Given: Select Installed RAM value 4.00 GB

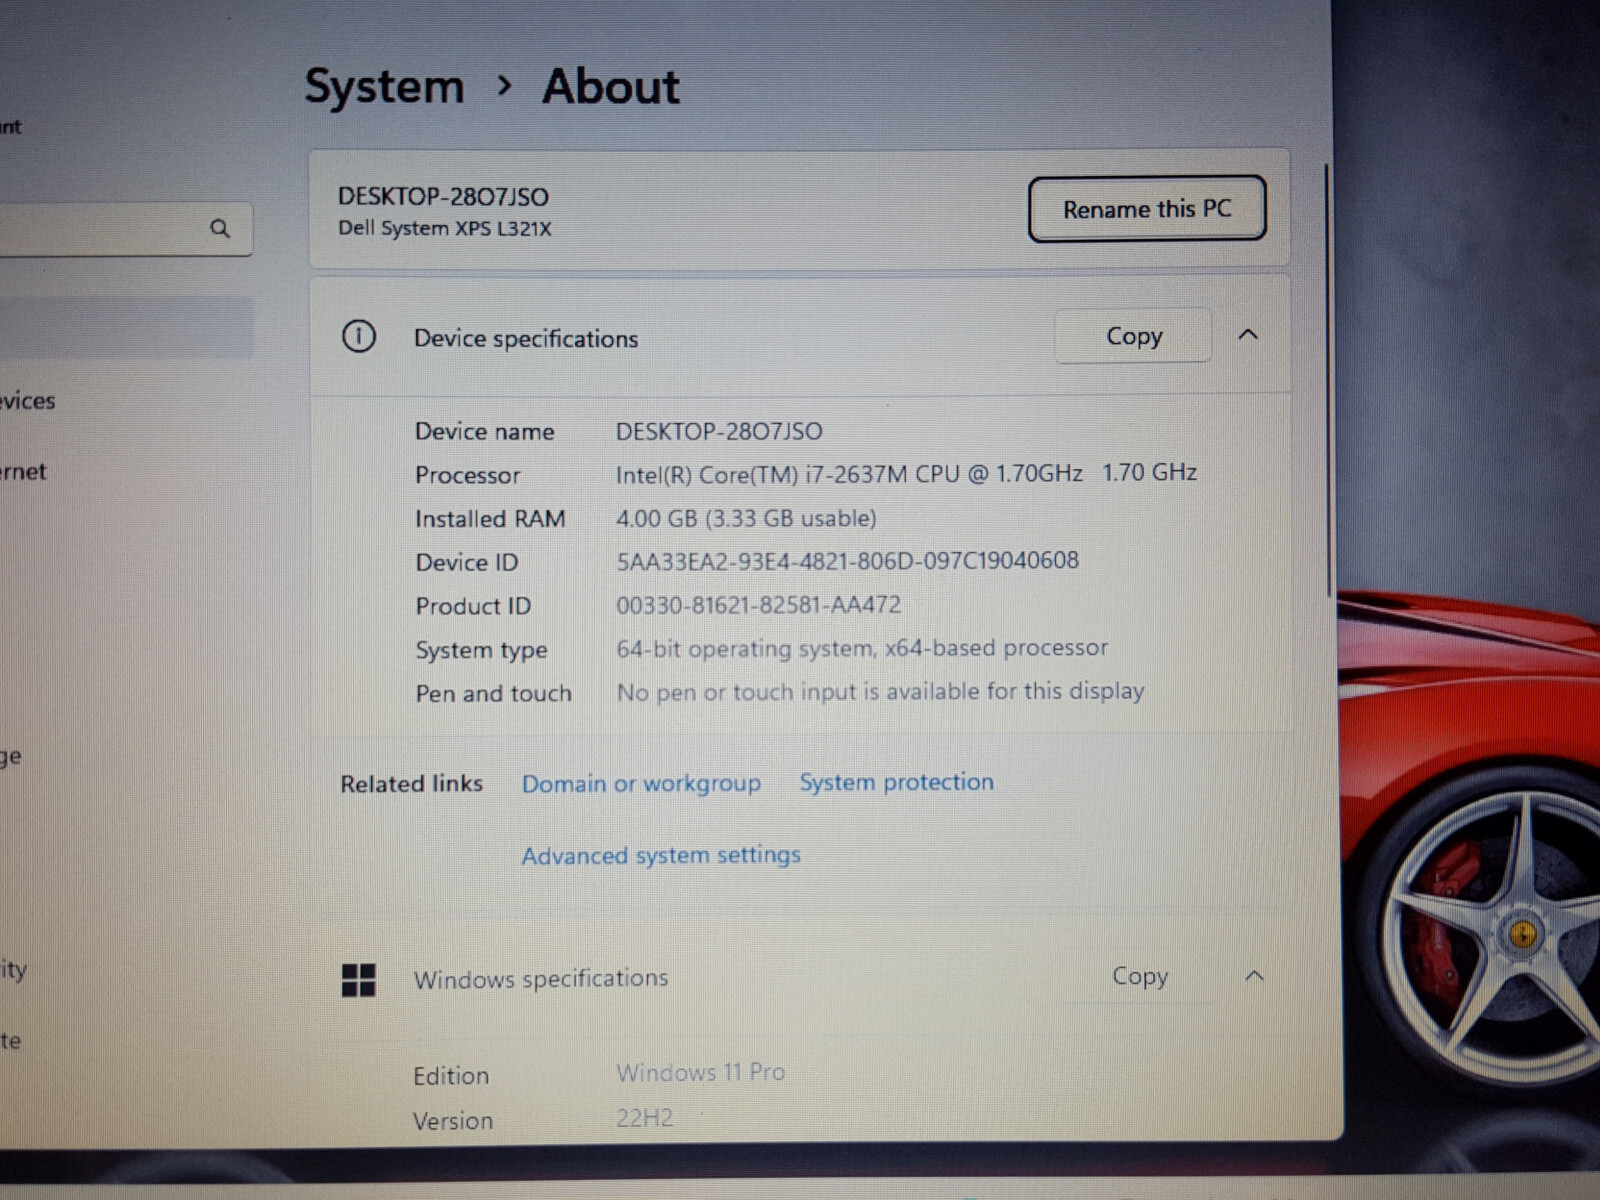Looking at the screenshot, I should click(x=746, y=518).
